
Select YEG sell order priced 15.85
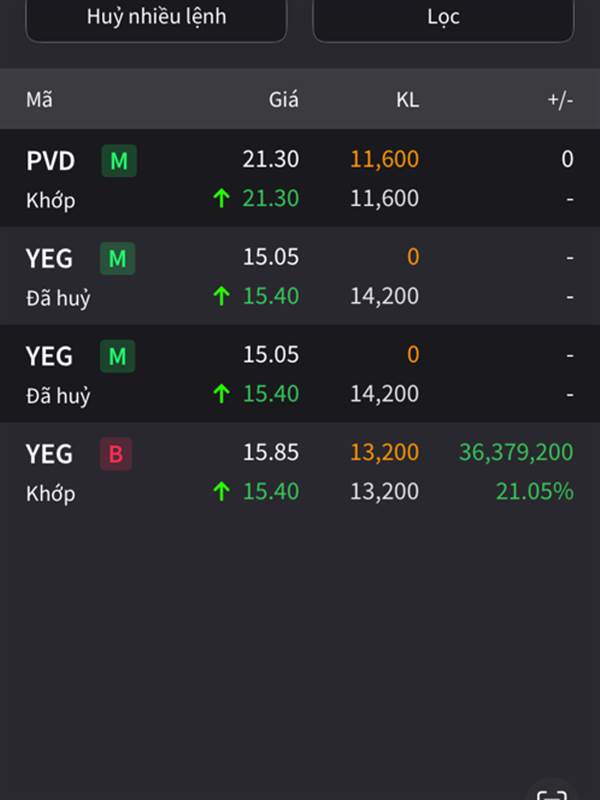point(300,471)
